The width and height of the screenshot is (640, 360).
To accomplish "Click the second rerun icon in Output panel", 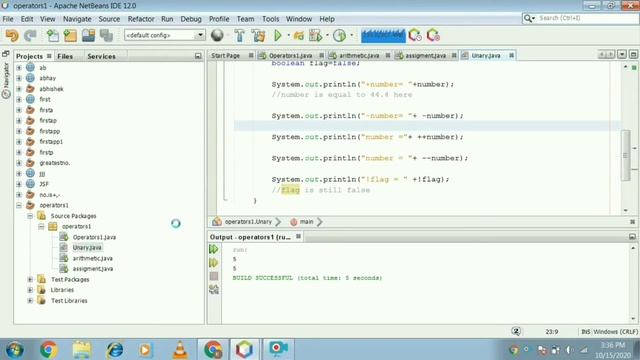I will point(213,262).
